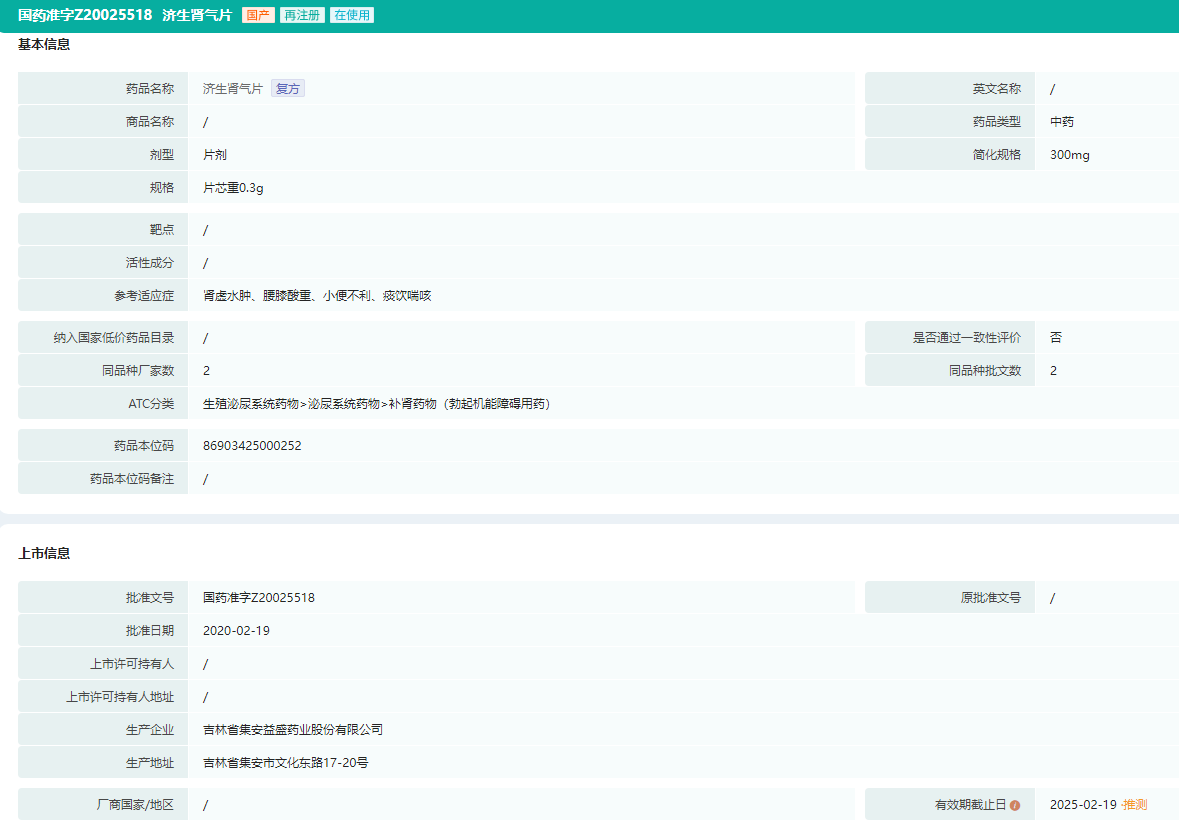Click the approval date 2020-02-19
This screenshot has height=825, width=1179.
click(x=236, y=631)
